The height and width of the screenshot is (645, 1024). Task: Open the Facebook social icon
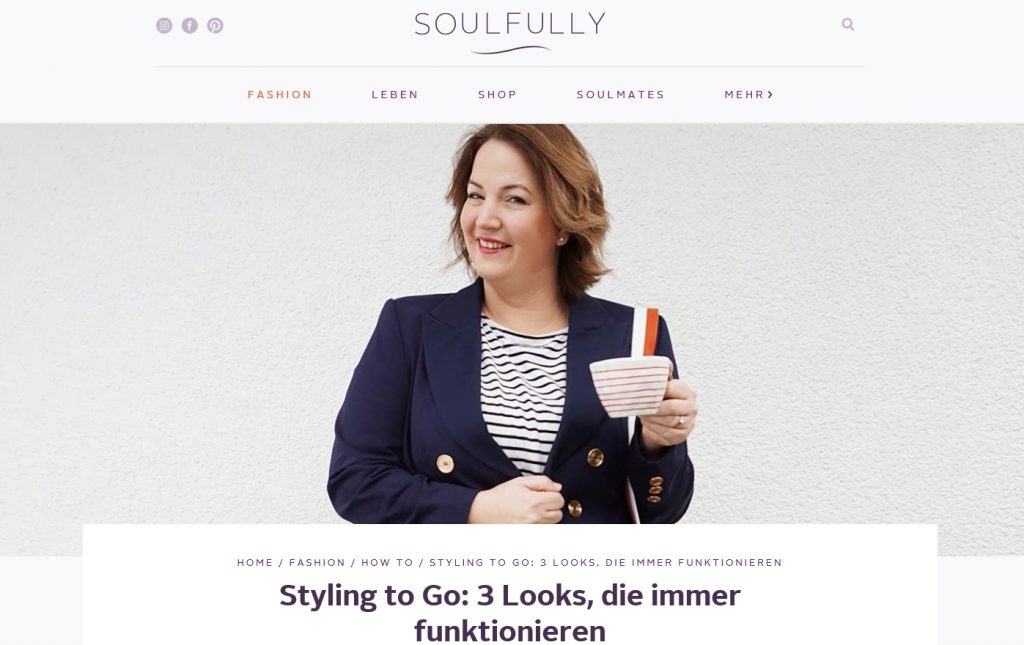pos(189,25)
